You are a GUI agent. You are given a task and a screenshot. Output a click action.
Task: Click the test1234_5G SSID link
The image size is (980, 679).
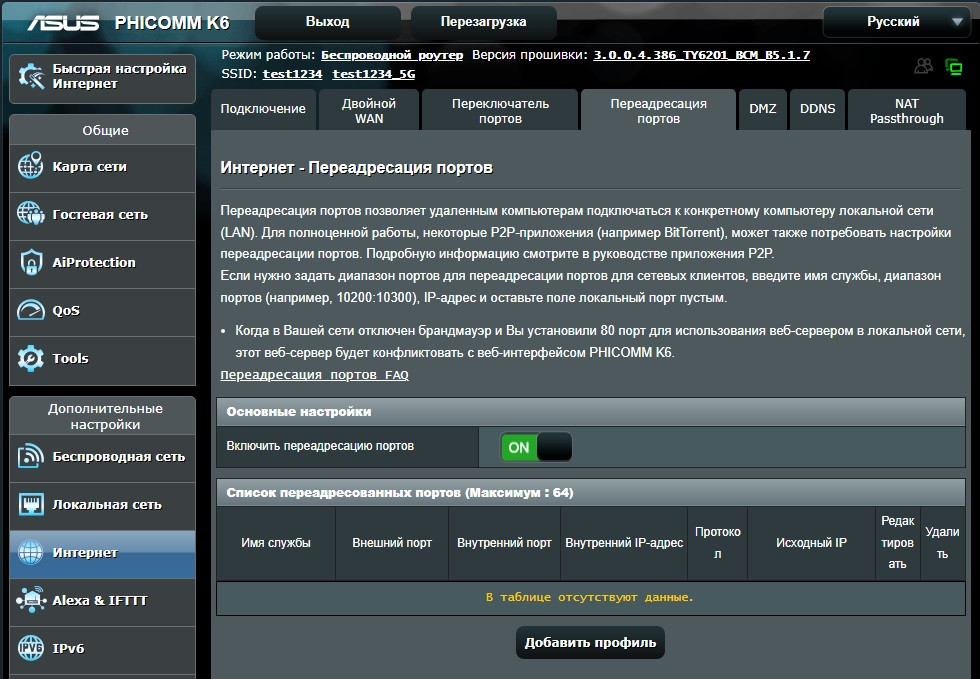(x=373, y=74)
